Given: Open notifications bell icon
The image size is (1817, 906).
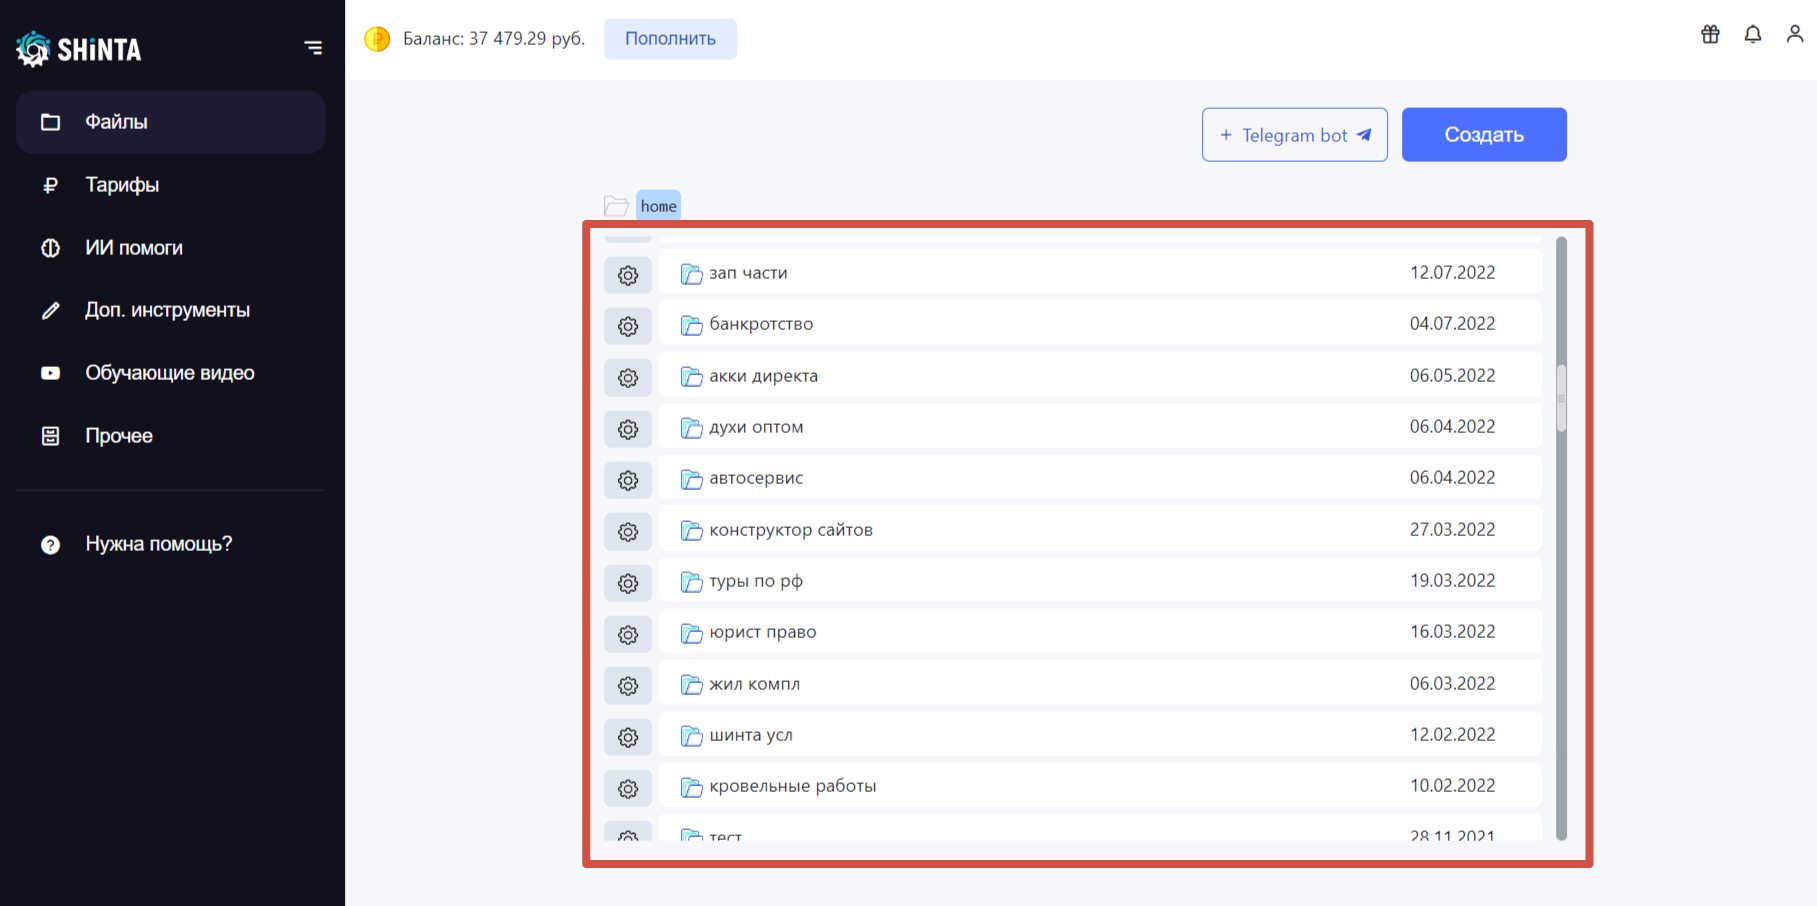Looking at the screenshot, I should (1753, 34).
